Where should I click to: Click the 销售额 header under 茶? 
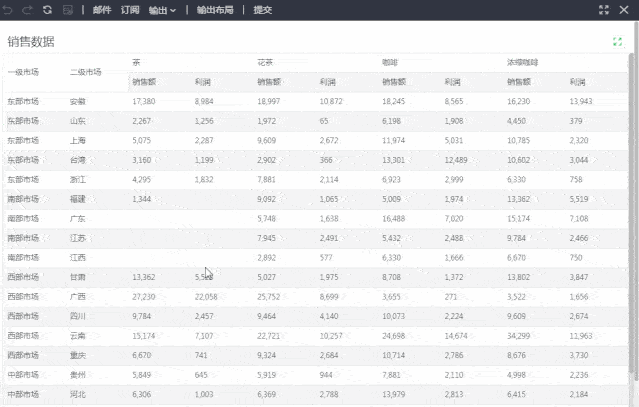pos(144,82)
